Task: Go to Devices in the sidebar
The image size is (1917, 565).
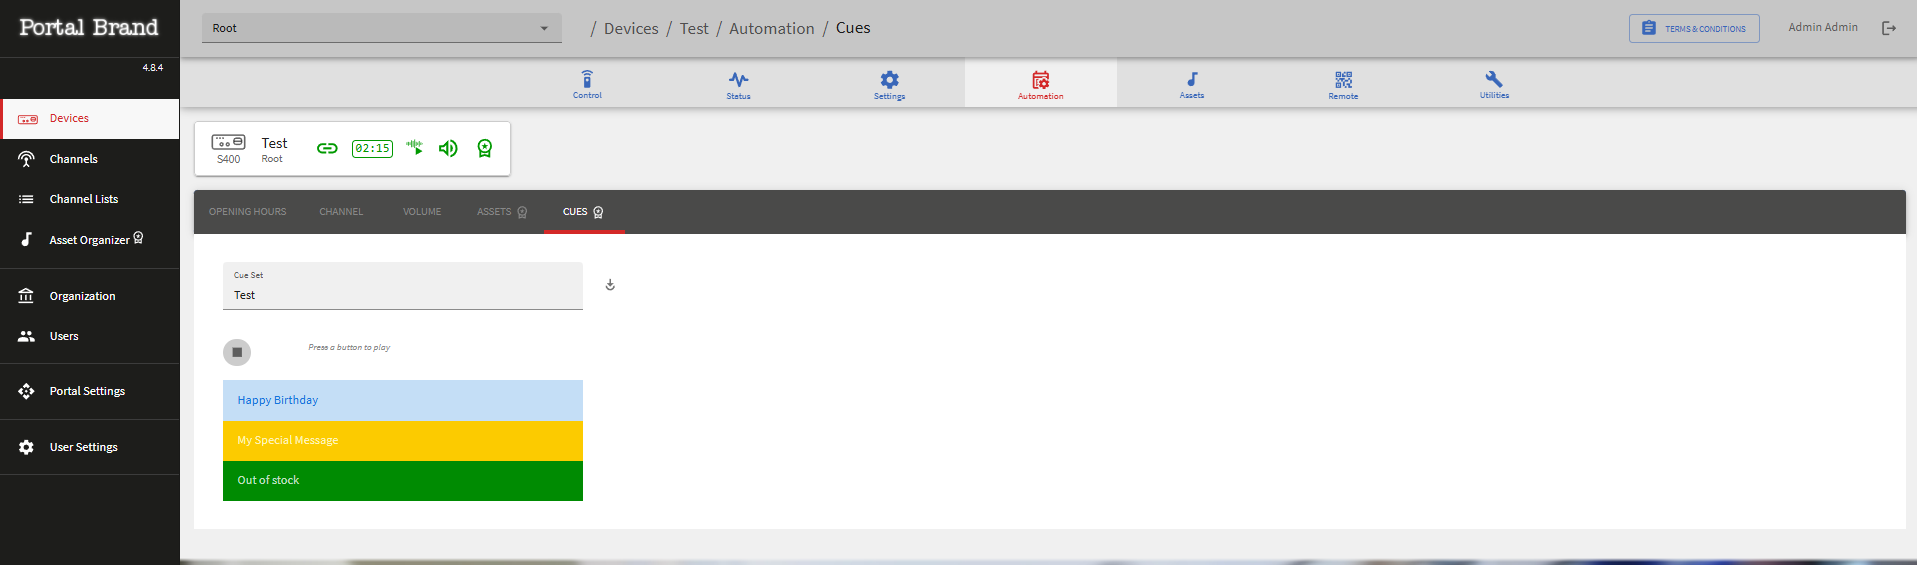Action: point(90,118)
